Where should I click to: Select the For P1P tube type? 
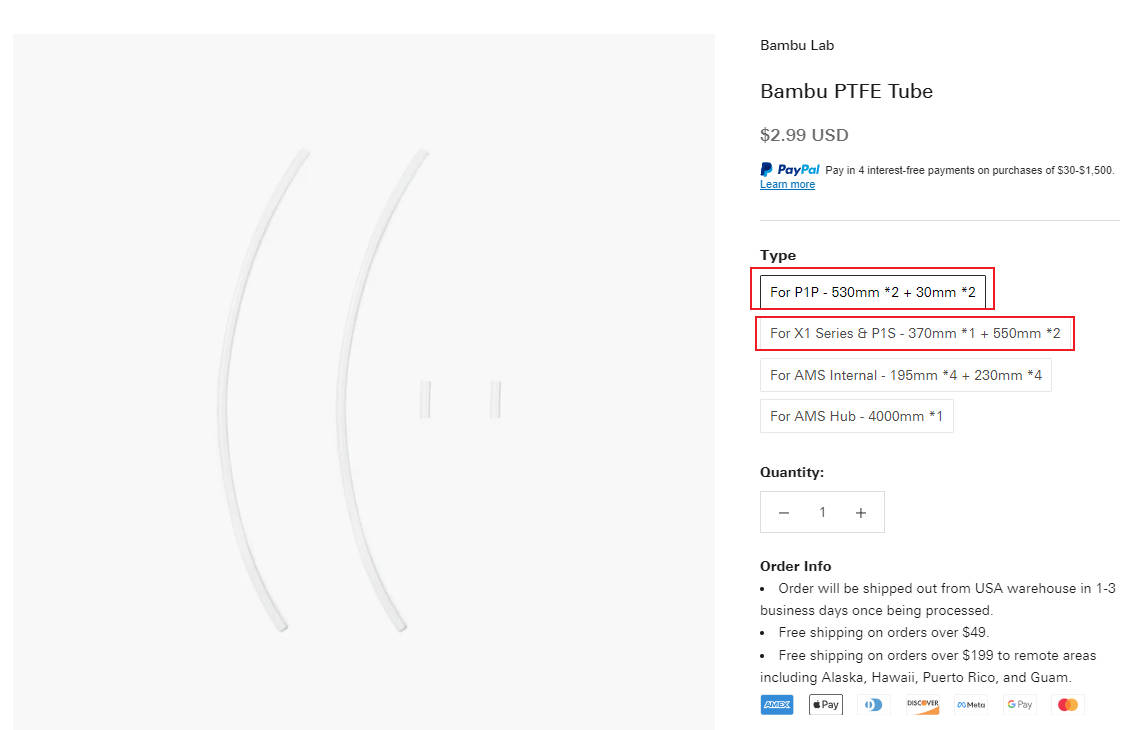point(872,292)
